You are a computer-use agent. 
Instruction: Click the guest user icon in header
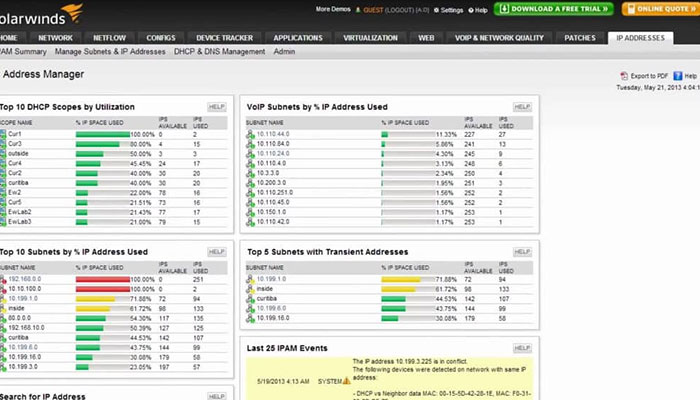[x=358, y=10]
